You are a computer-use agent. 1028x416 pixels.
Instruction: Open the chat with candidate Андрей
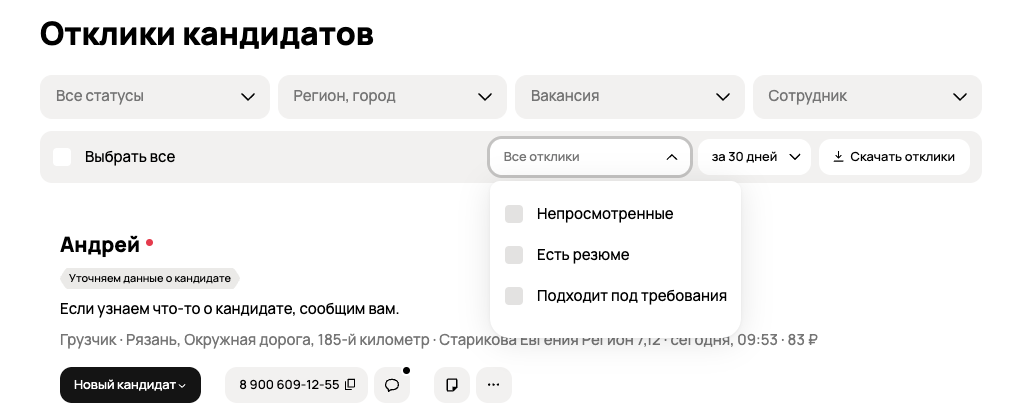pos(392,385)
